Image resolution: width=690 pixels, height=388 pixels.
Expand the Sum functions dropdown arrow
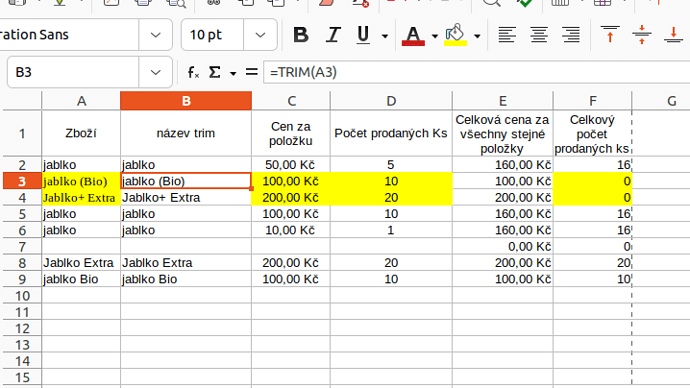coord(233,73)
